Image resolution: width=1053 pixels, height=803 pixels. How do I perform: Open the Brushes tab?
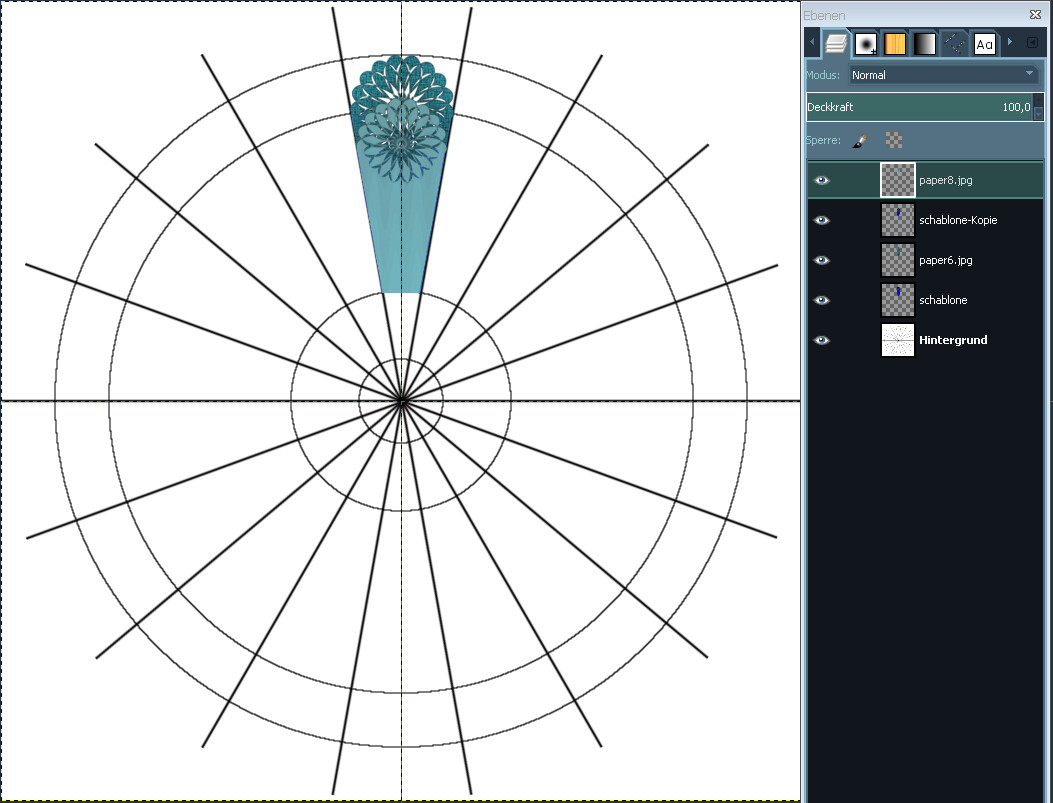(866, 43)
